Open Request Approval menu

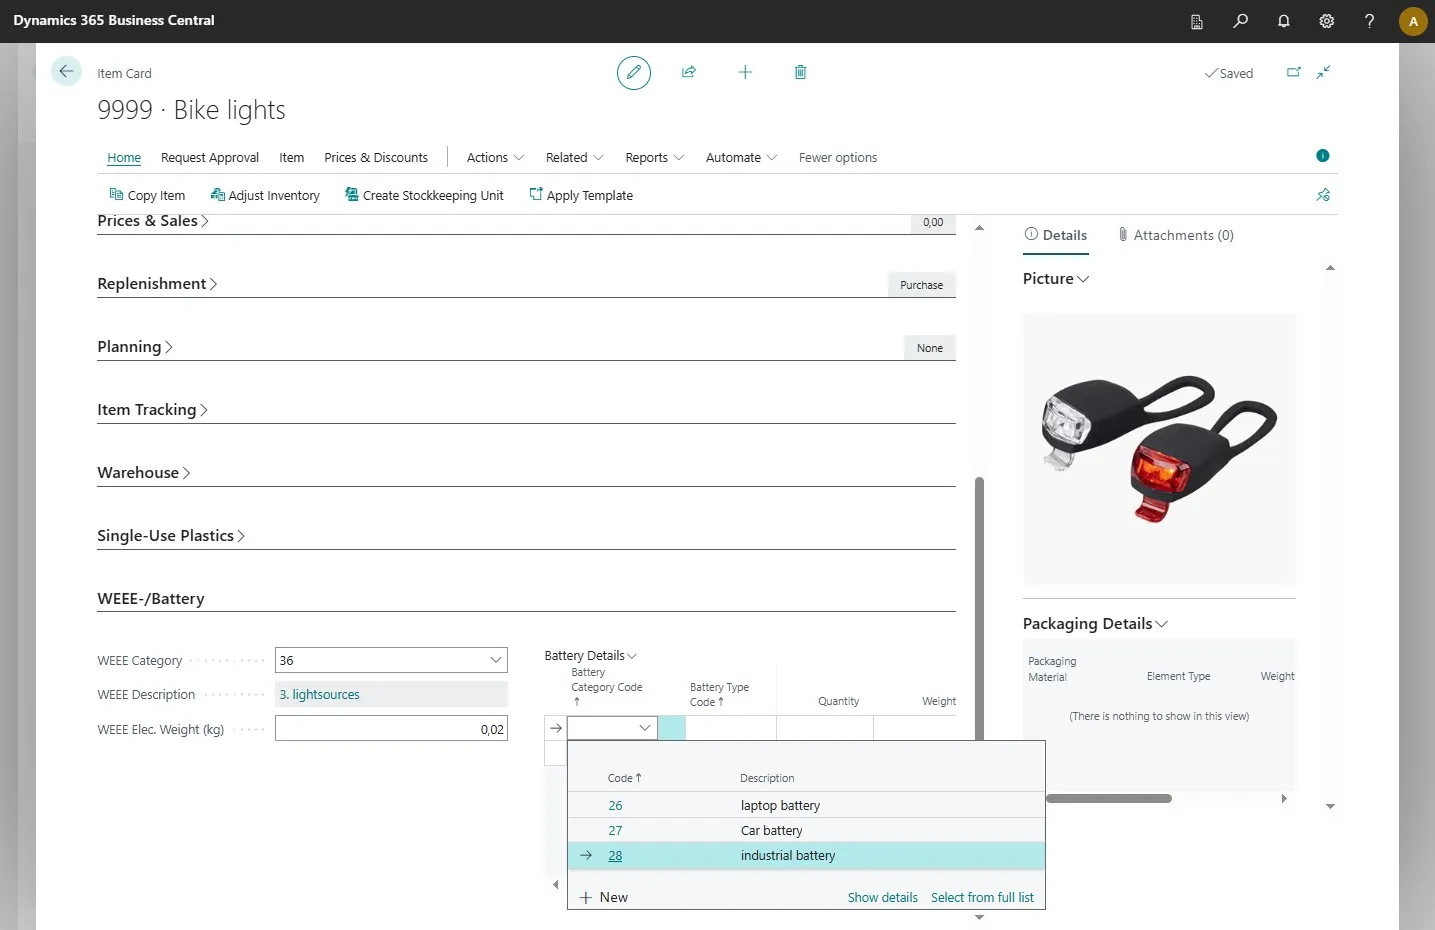click(x=210, y=158)
